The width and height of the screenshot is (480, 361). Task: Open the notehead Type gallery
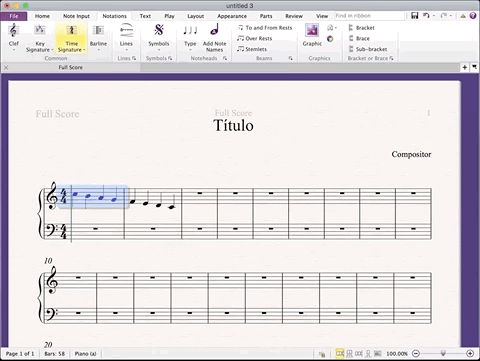pyautogui.click(x=190, y=37)
